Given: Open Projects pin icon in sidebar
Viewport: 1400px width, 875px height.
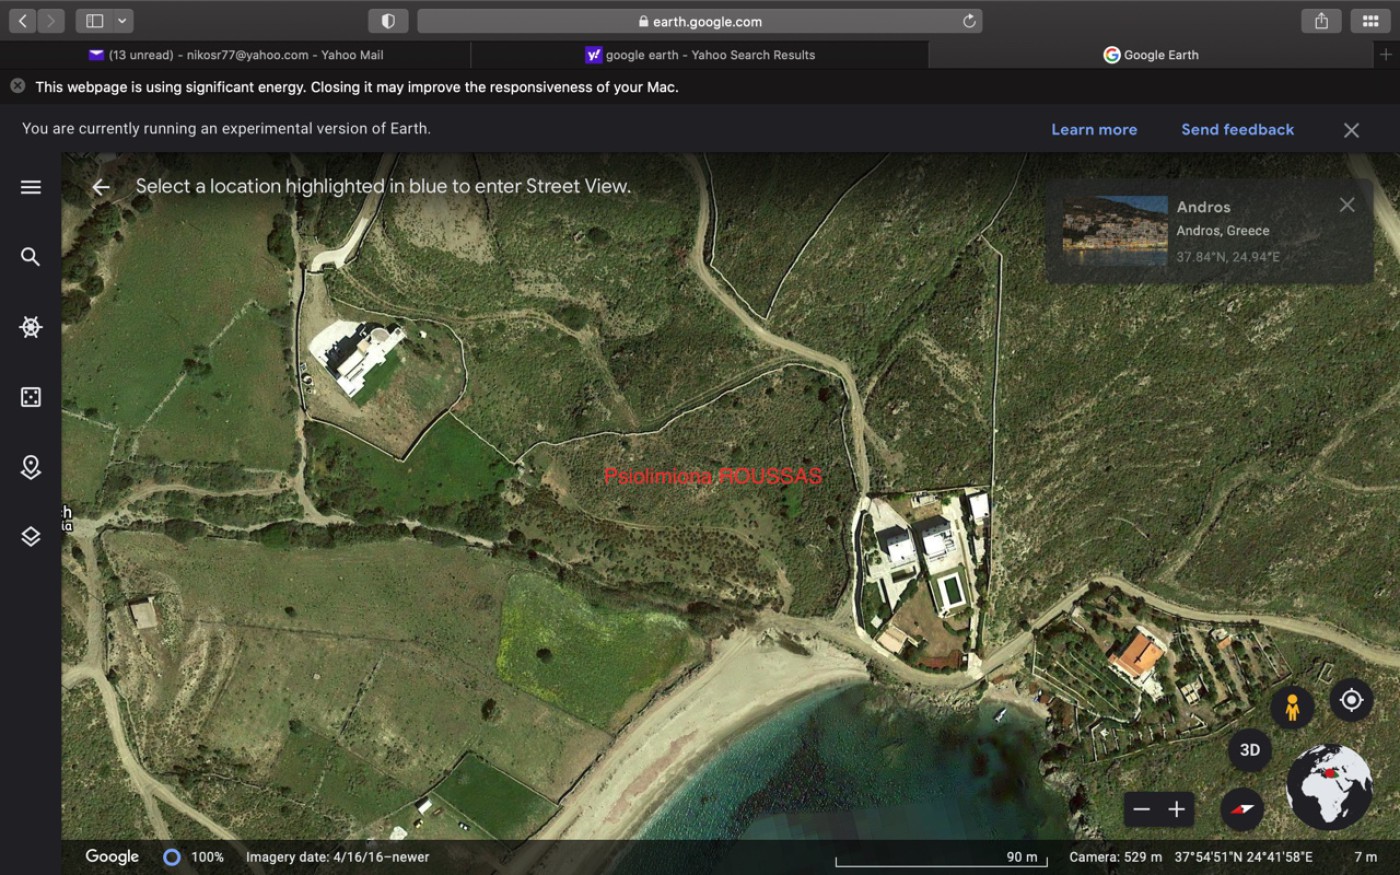Looking at the screenshot, I should click(x=31, y=467).
